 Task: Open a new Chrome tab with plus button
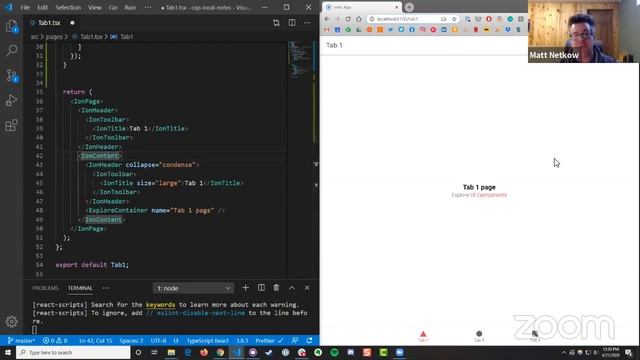pyautogui.click(x=409, y=7)
